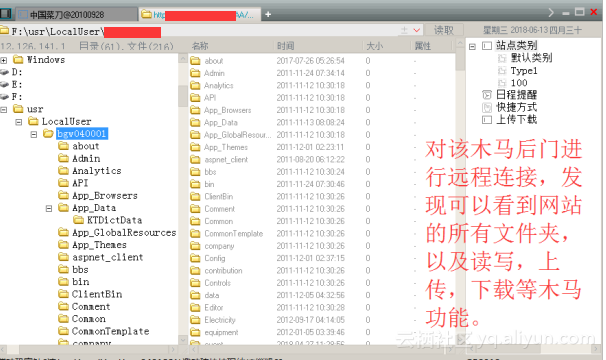Click the App_Data folder icon in file list

pyautogui.click(x=195, y=123)
